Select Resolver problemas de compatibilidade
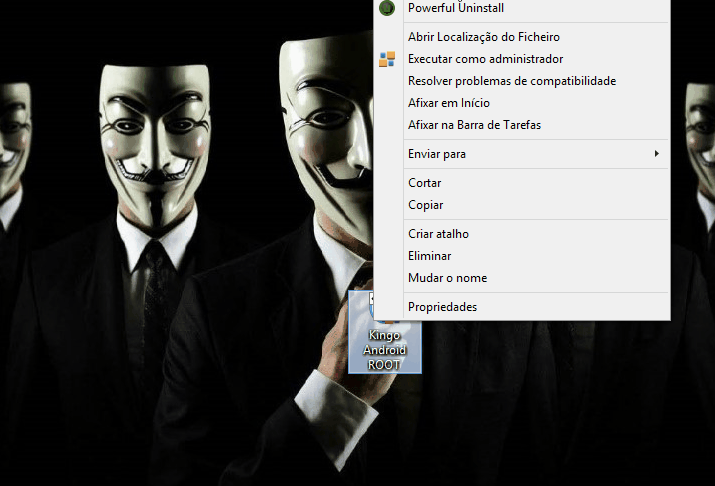Viewport: 715px width, 486px height. coord(511,81)
